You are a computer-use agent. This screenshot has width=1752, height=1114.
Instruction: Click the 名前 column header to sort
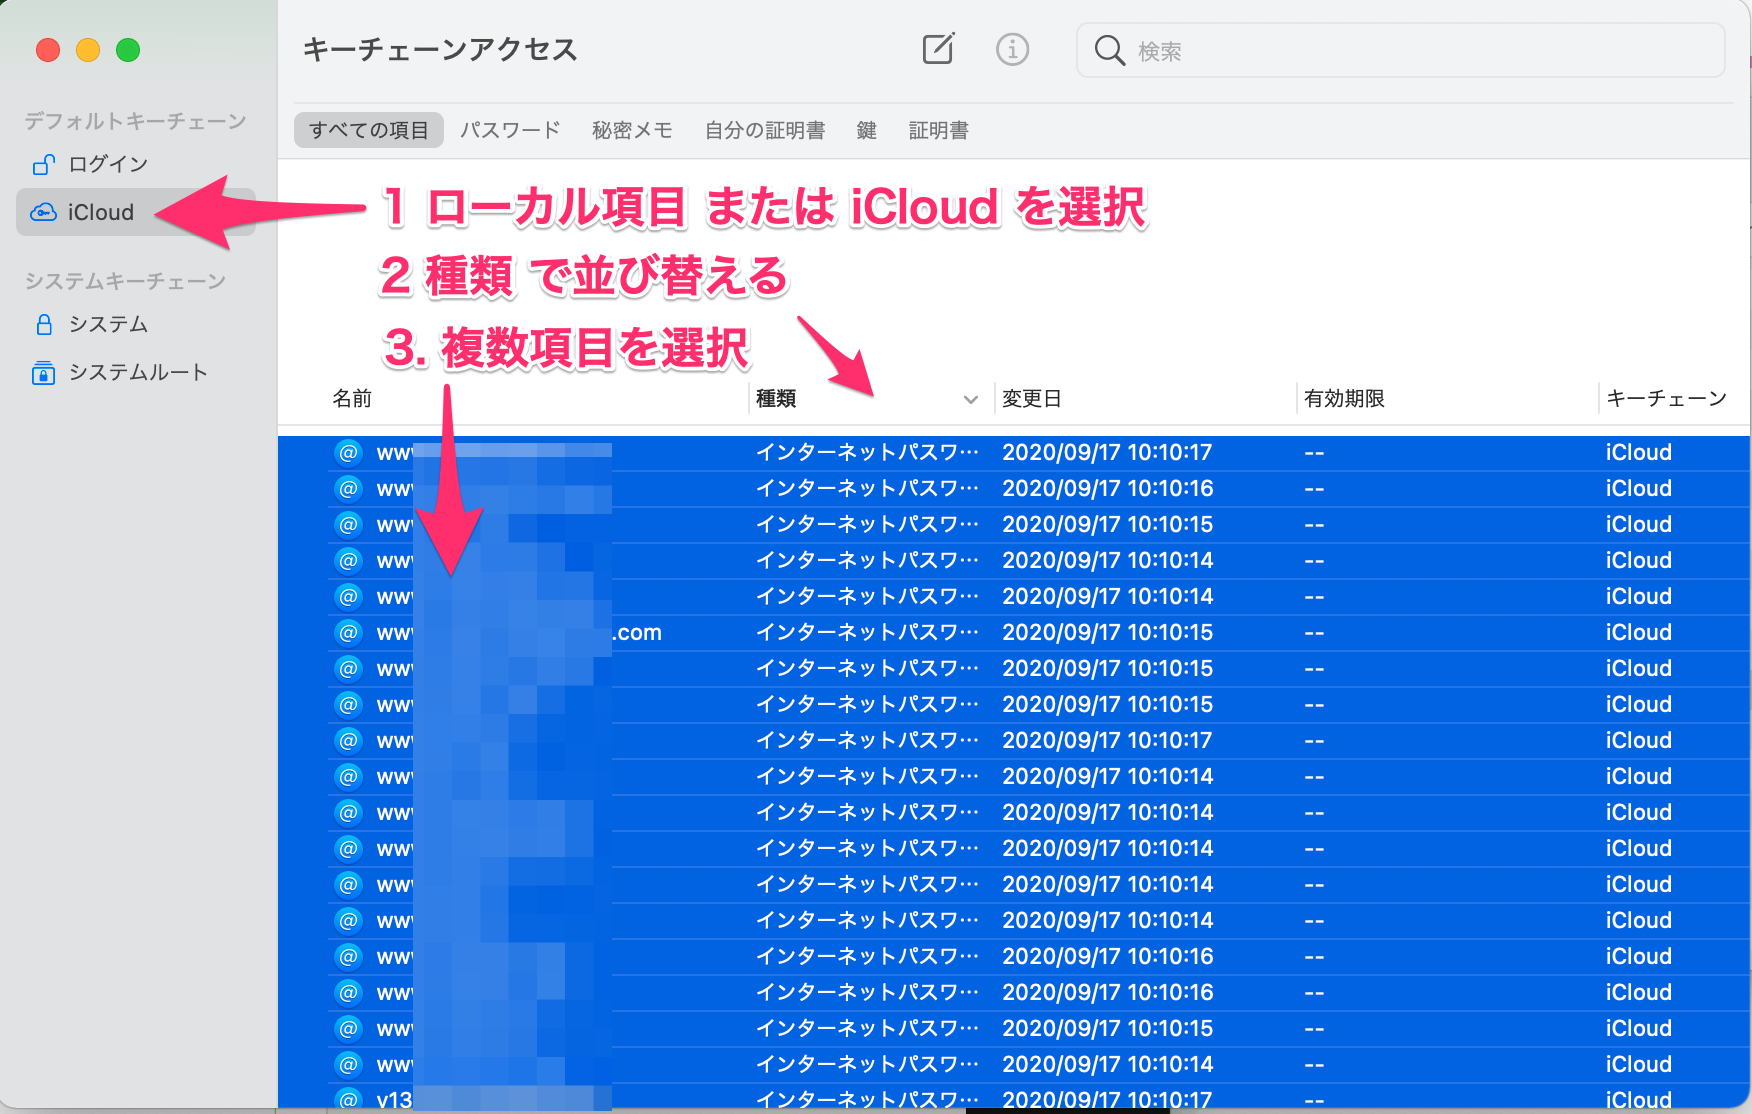352,397
